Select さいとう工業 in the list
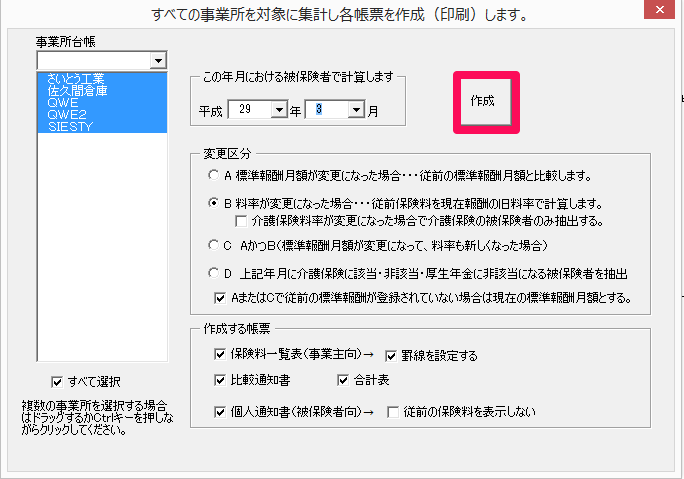 (102, 79)
